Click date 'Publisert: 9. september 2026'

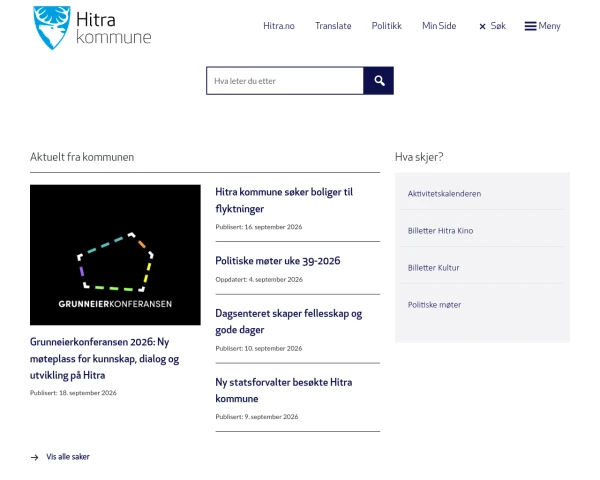pos(257,417)
